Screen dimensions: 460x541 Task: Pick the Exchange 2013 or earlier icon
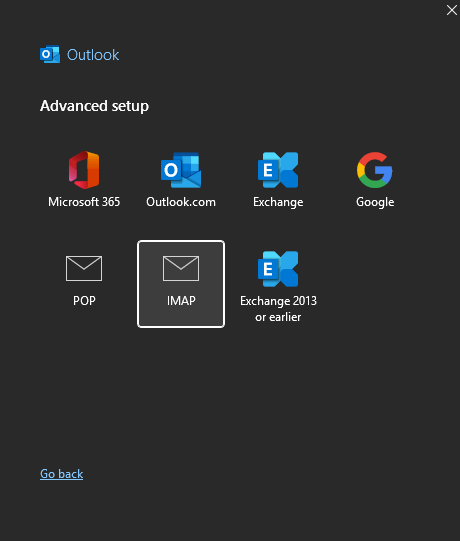pyautogui.click(x=278, y=269)
